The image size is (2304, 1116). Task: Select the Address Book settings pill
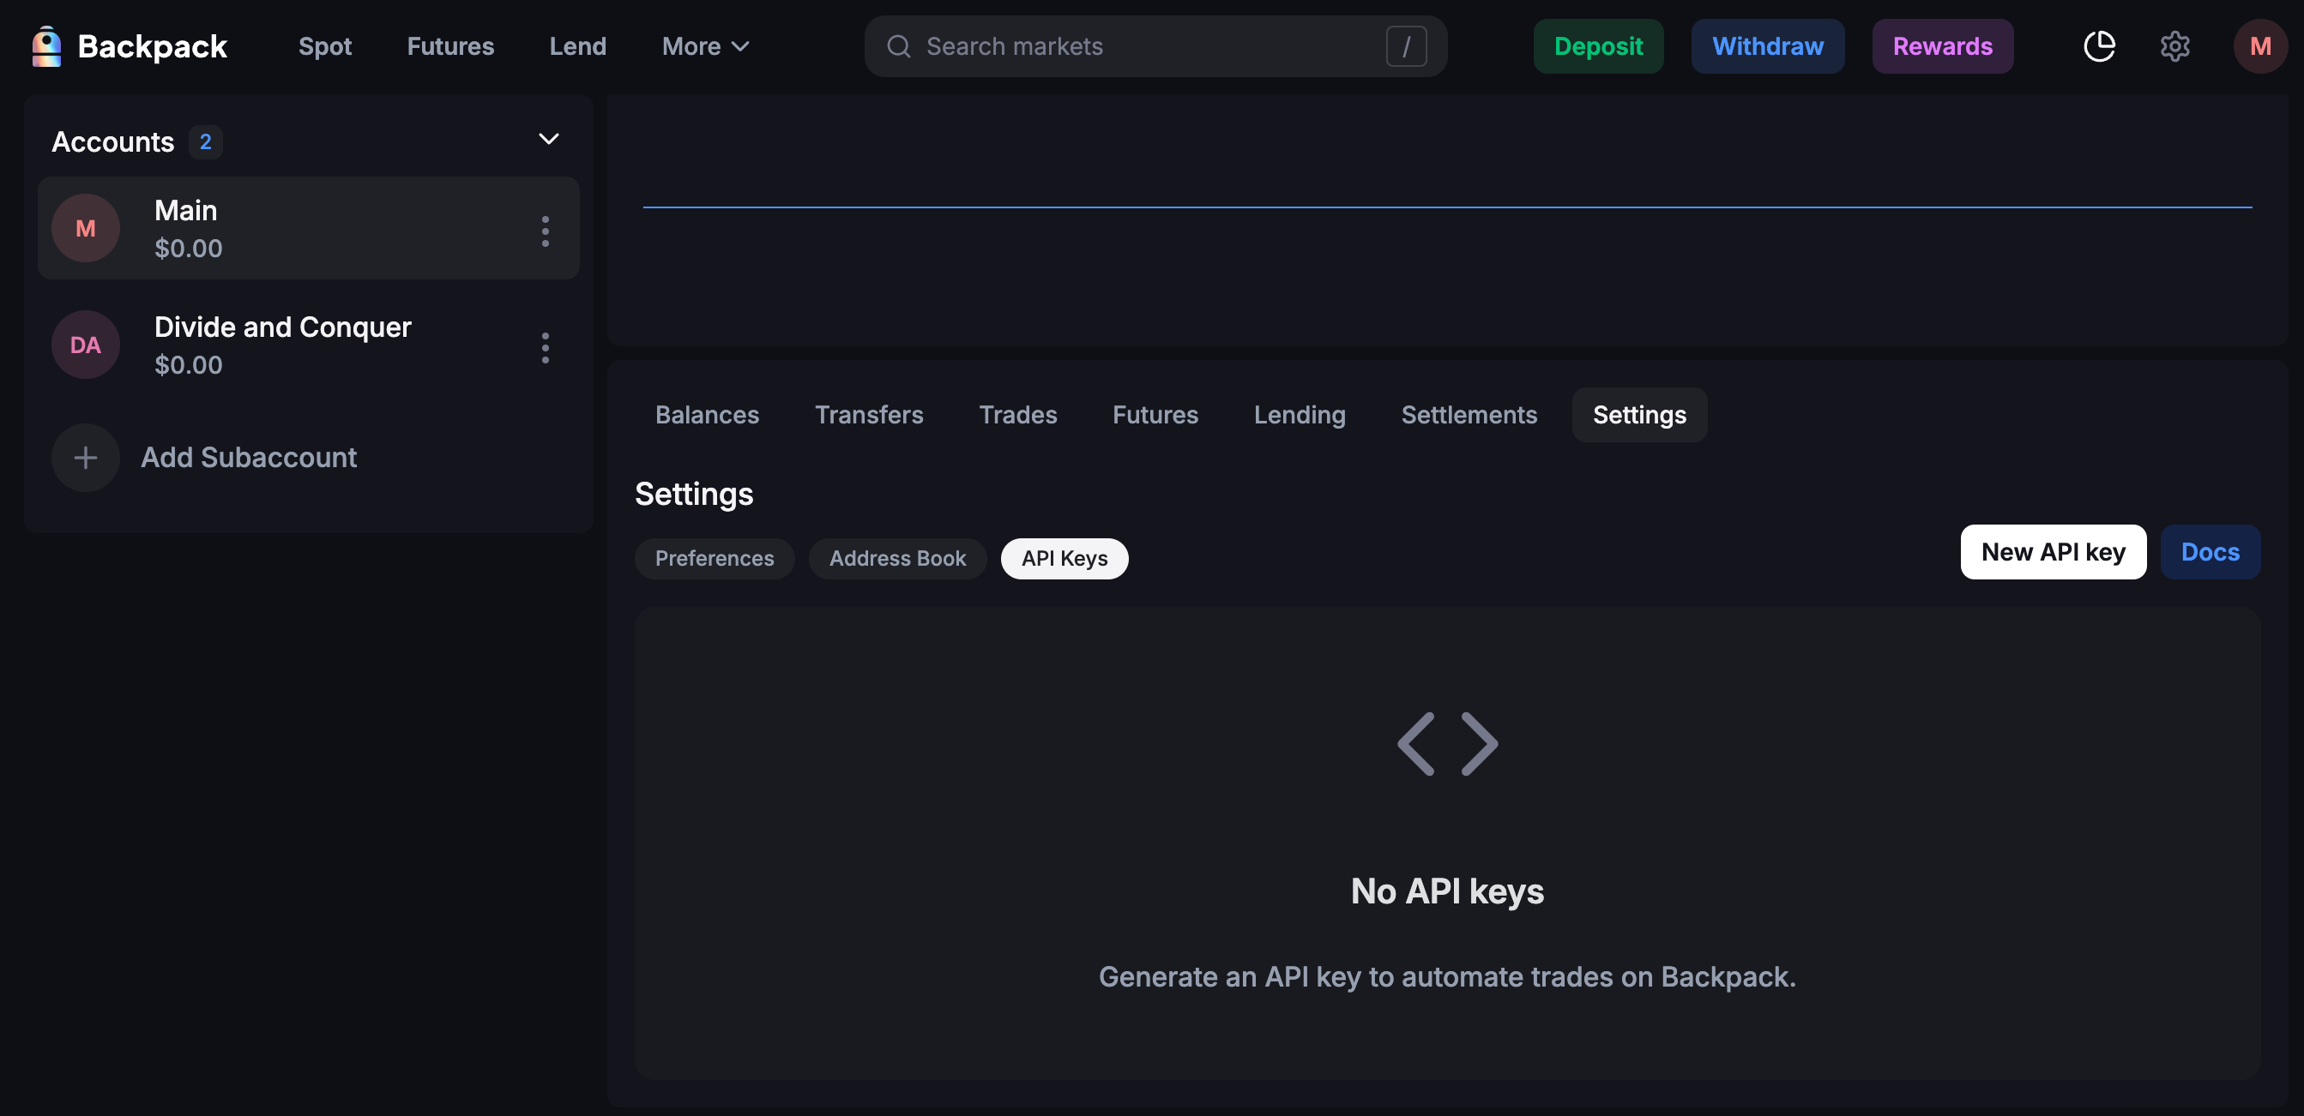point(897,558)
